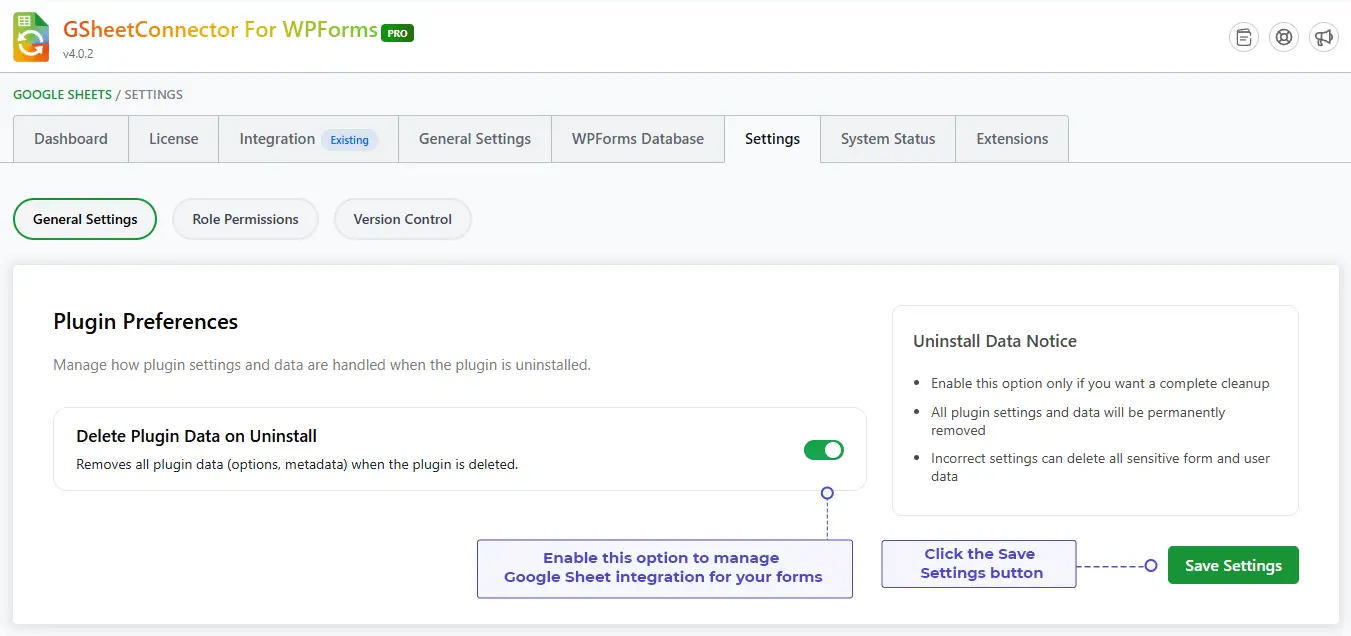Viewport: 1351px width, 636px height.
Task: Open the System Status tab
Action: (888, 139)
